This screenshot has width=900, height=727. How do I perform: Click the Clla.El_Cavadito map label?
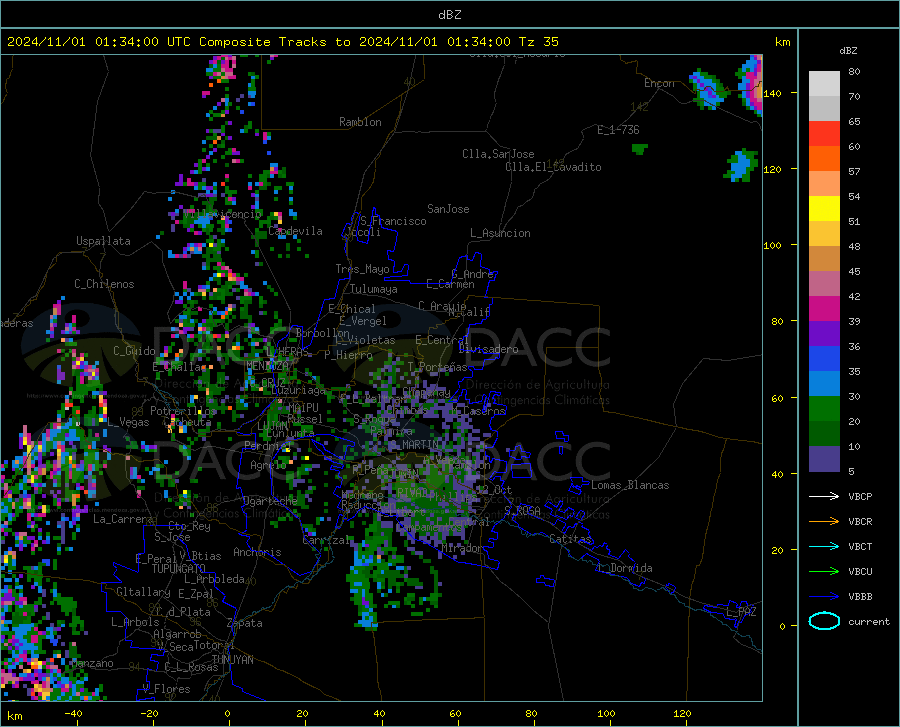pyautogui.click(x=553, y=167)
